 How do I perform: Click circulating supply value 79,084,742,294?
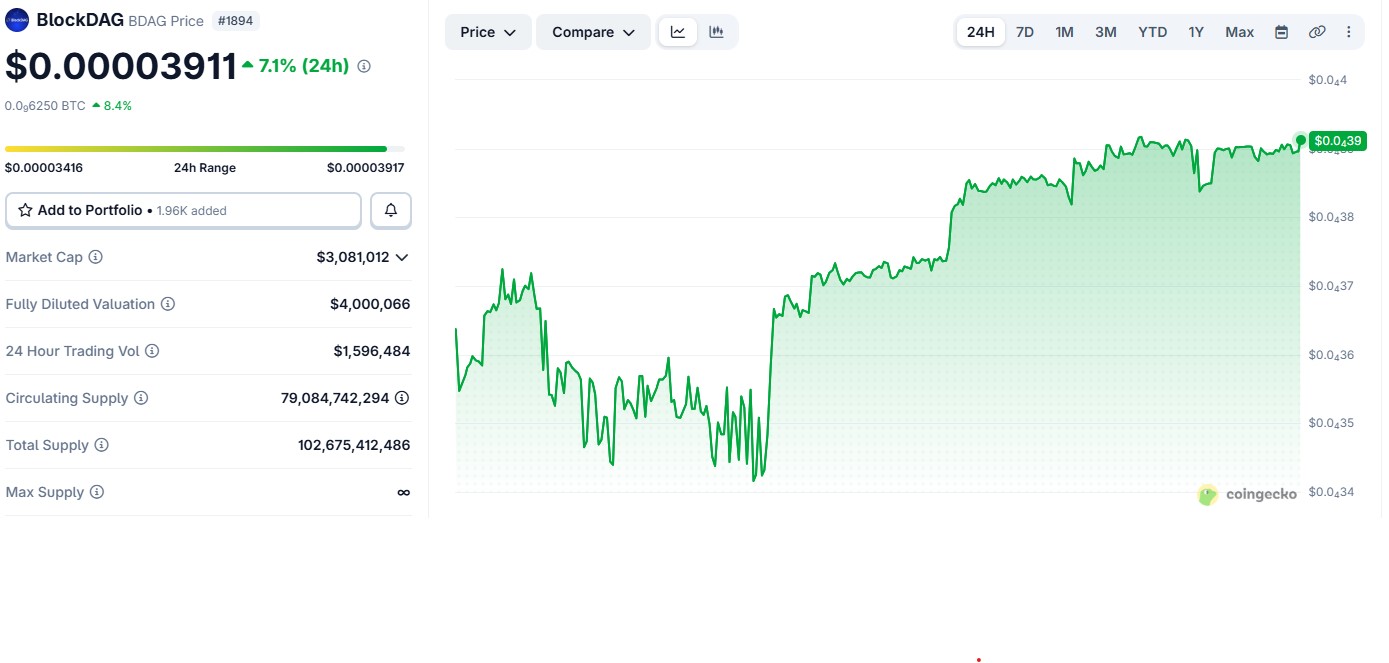click(335, 398)
